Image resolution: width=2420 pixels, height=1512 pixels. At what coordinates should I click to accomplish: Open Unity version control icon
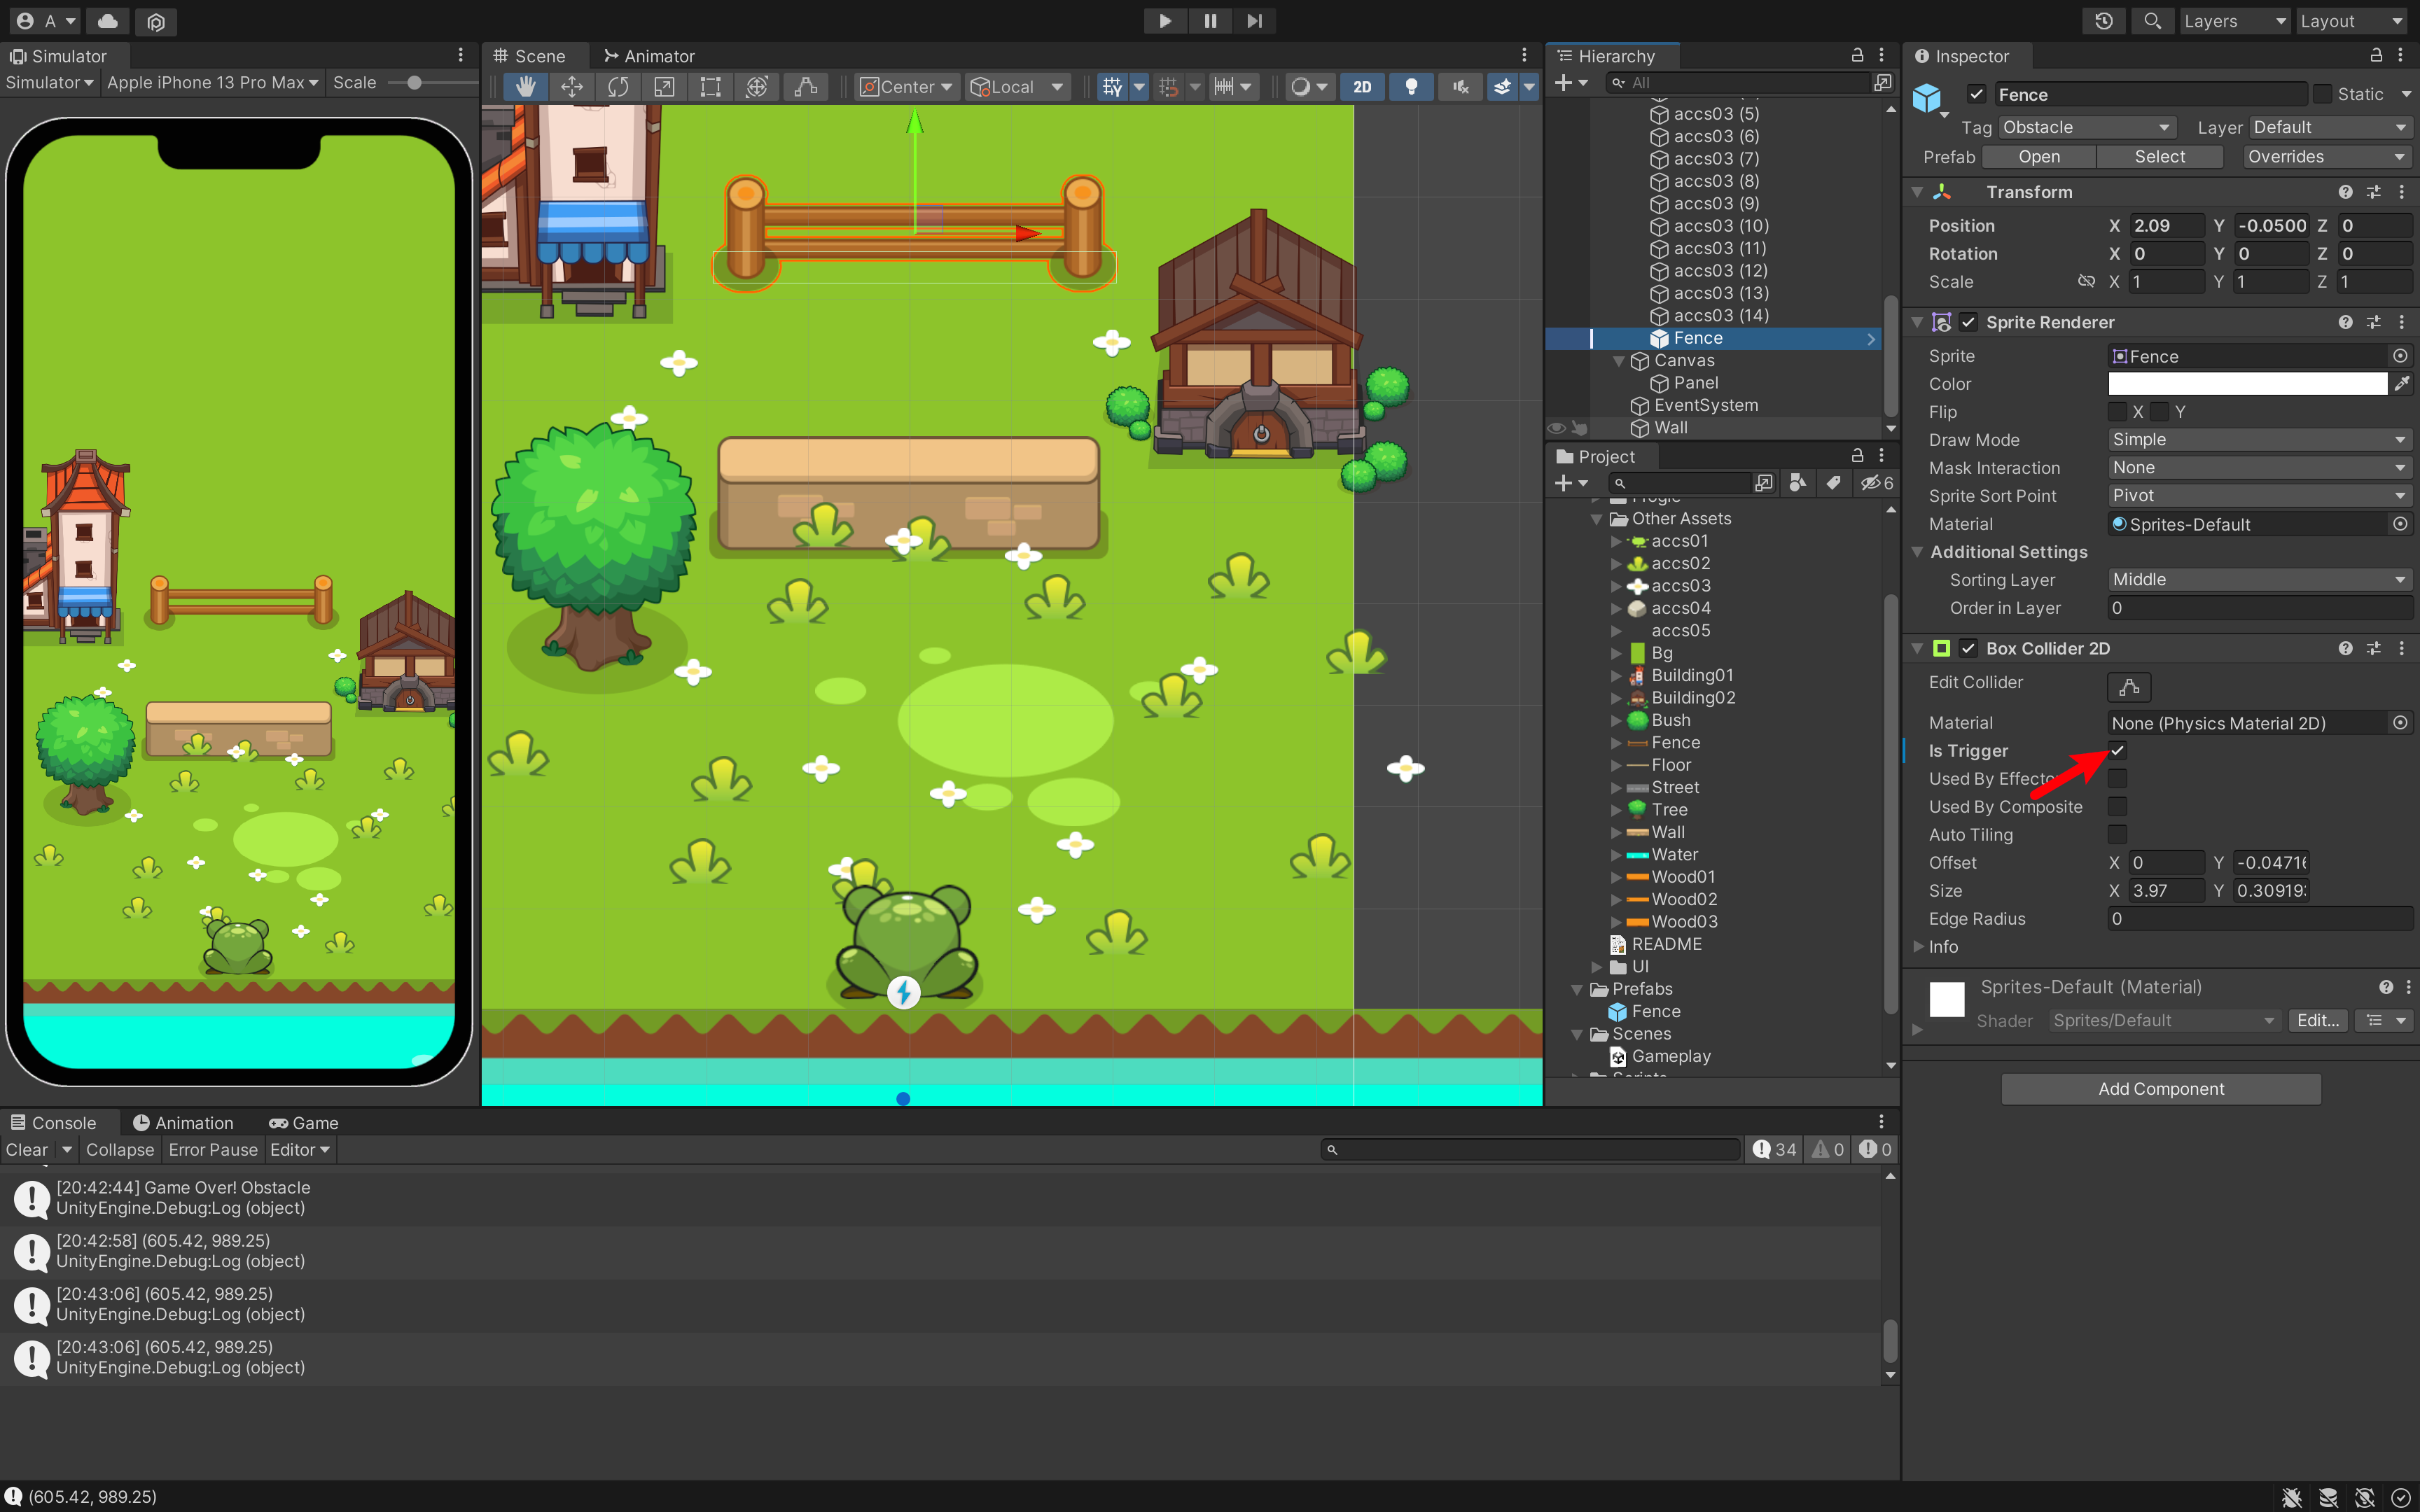(156, 21)
